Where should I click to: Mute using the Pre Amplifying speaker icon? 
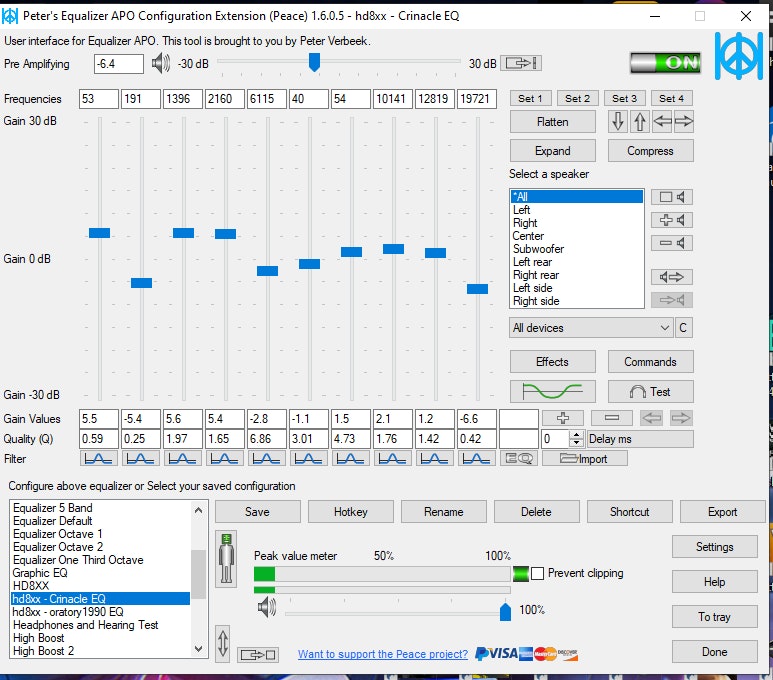[x=161, y=64]
